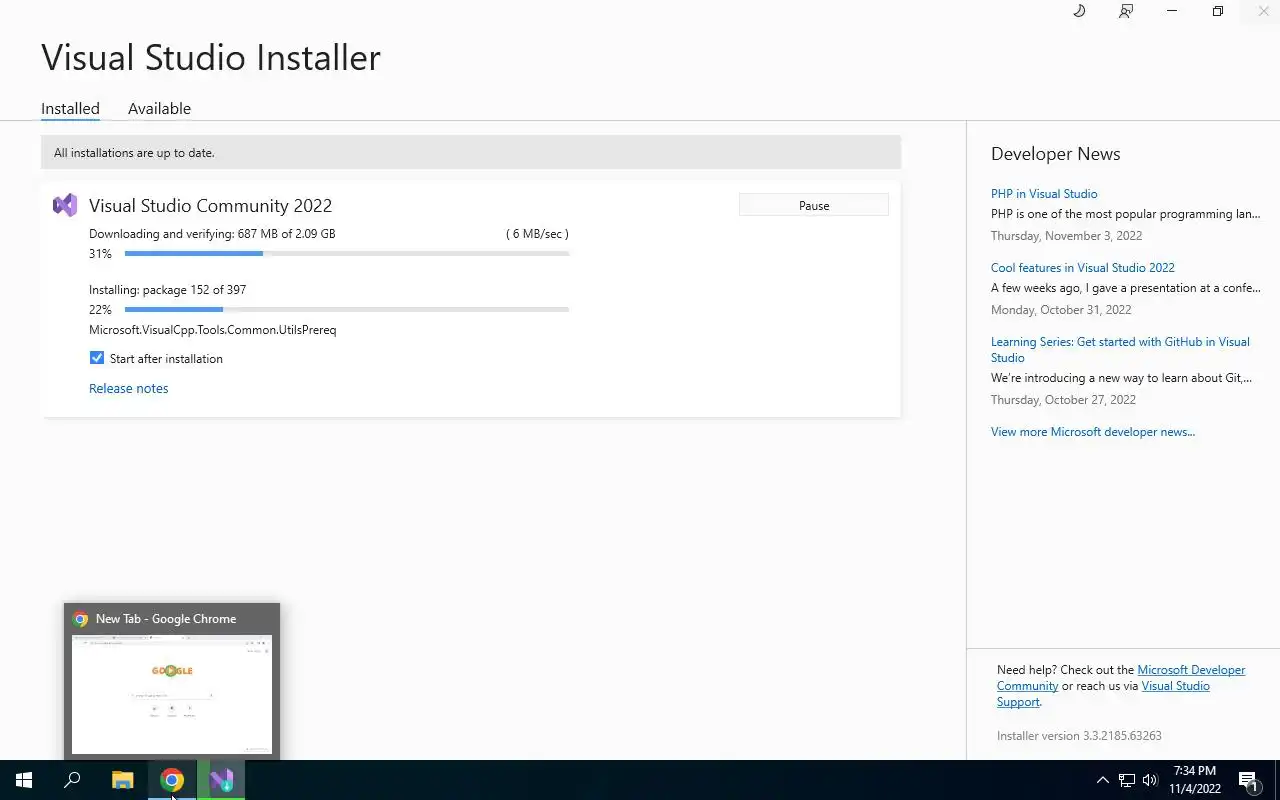Viewport: 1280px width, 800px height.
Task: Click the 'Thursday, November 3, 2022' news date
Action: point(1066,236)
